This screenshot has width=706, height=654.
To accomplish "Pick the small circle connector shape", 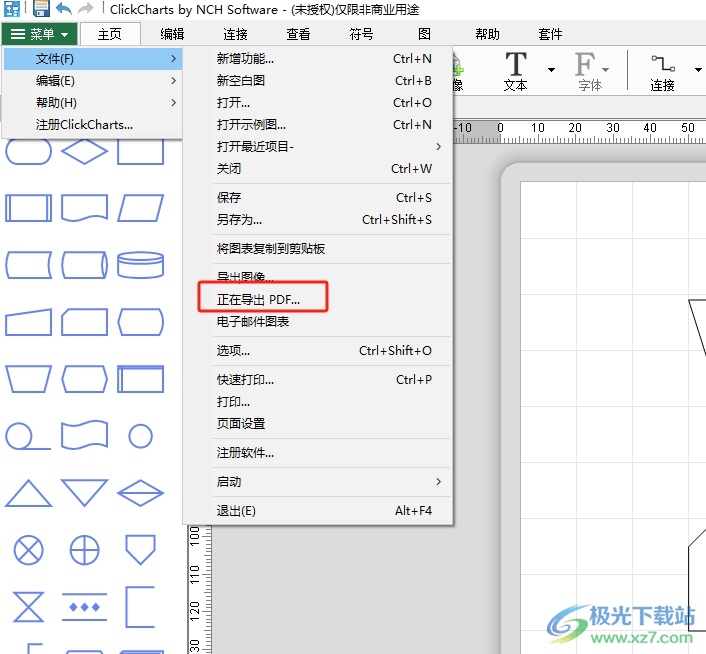I will (x=140, y=436).
